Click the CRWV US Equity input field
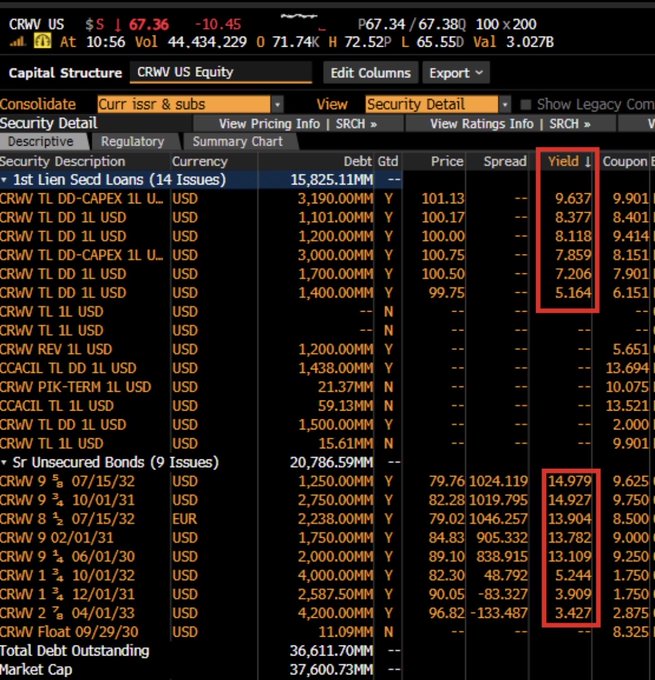This screenshot has height=680, width=655. pyautogui.click(x=221, y=72)
